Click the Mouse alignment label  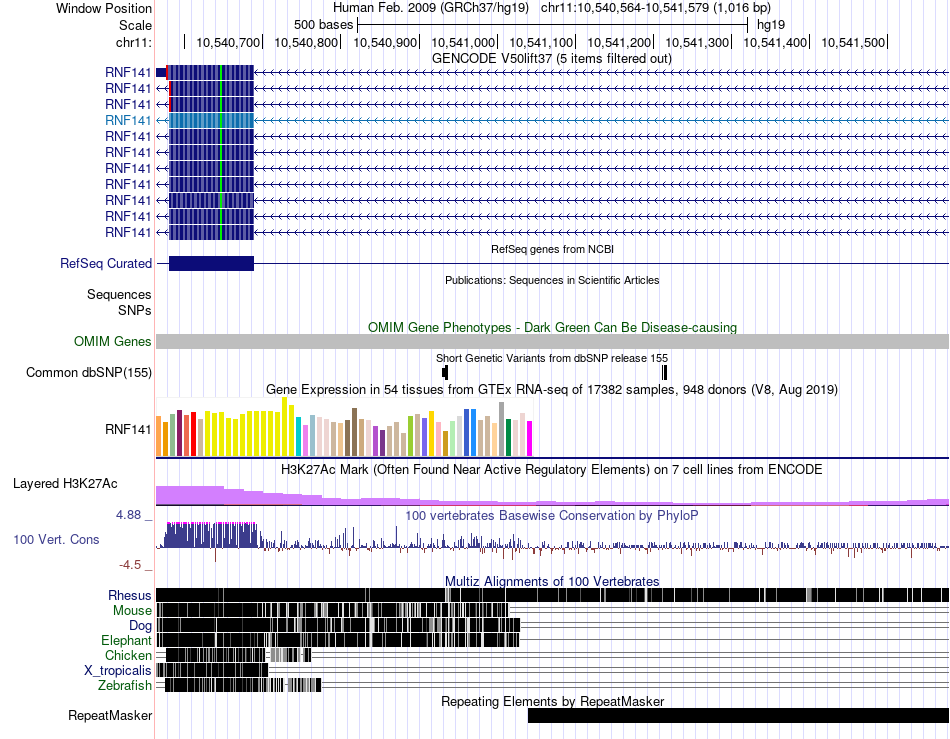tap(132, 611)
